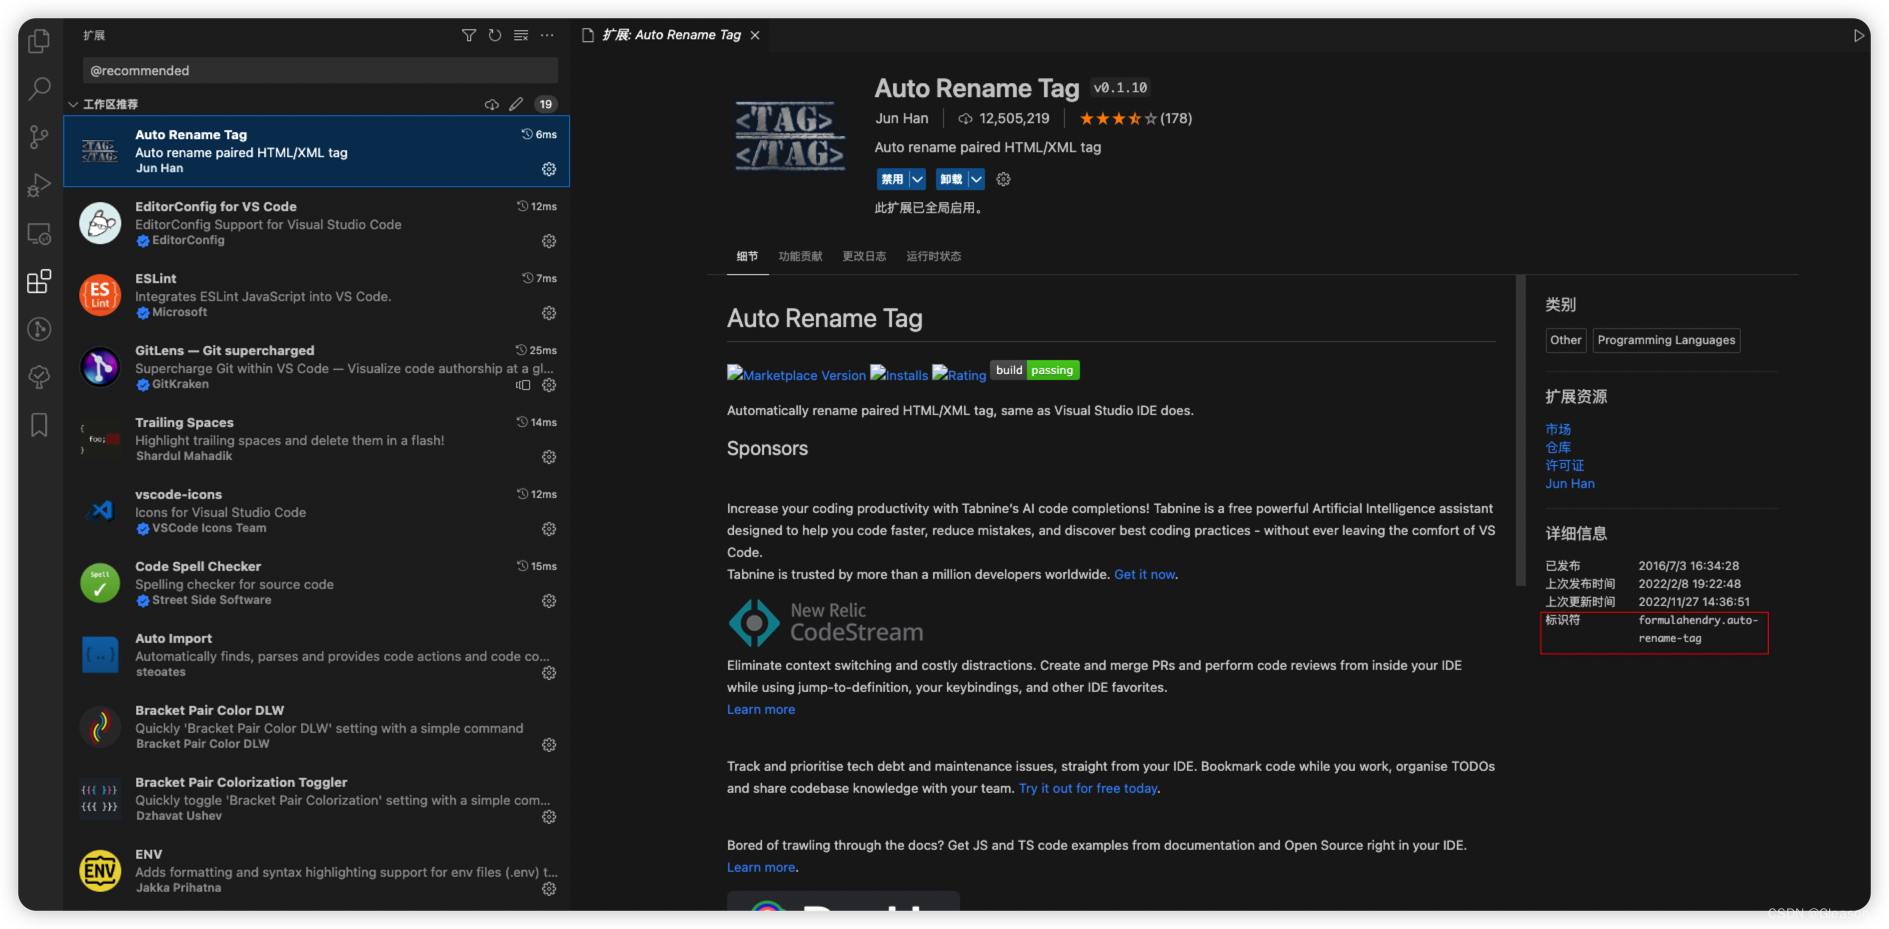Open the Bookmarks activity bar icon
This screenshot has width=1889, height=929.
pos(39,425)
